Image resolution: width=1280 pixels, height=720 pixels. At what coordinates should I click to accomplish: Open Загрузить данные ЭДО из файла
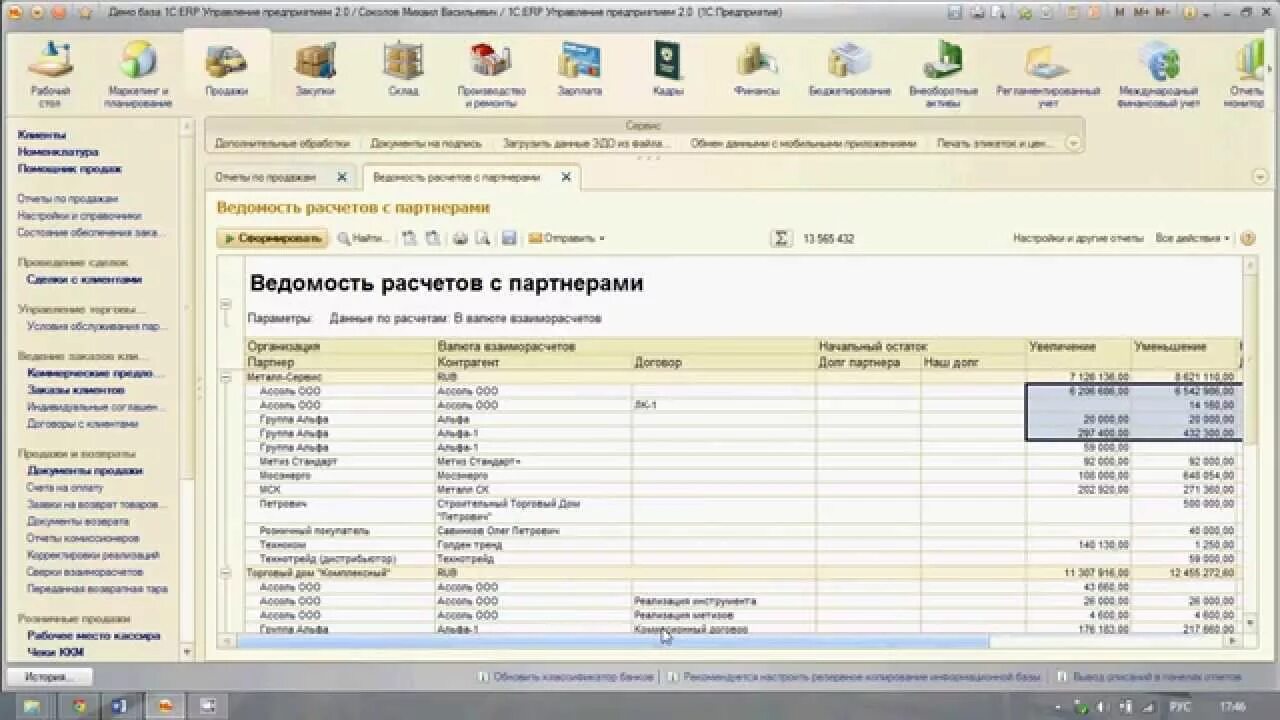(586, 143)
